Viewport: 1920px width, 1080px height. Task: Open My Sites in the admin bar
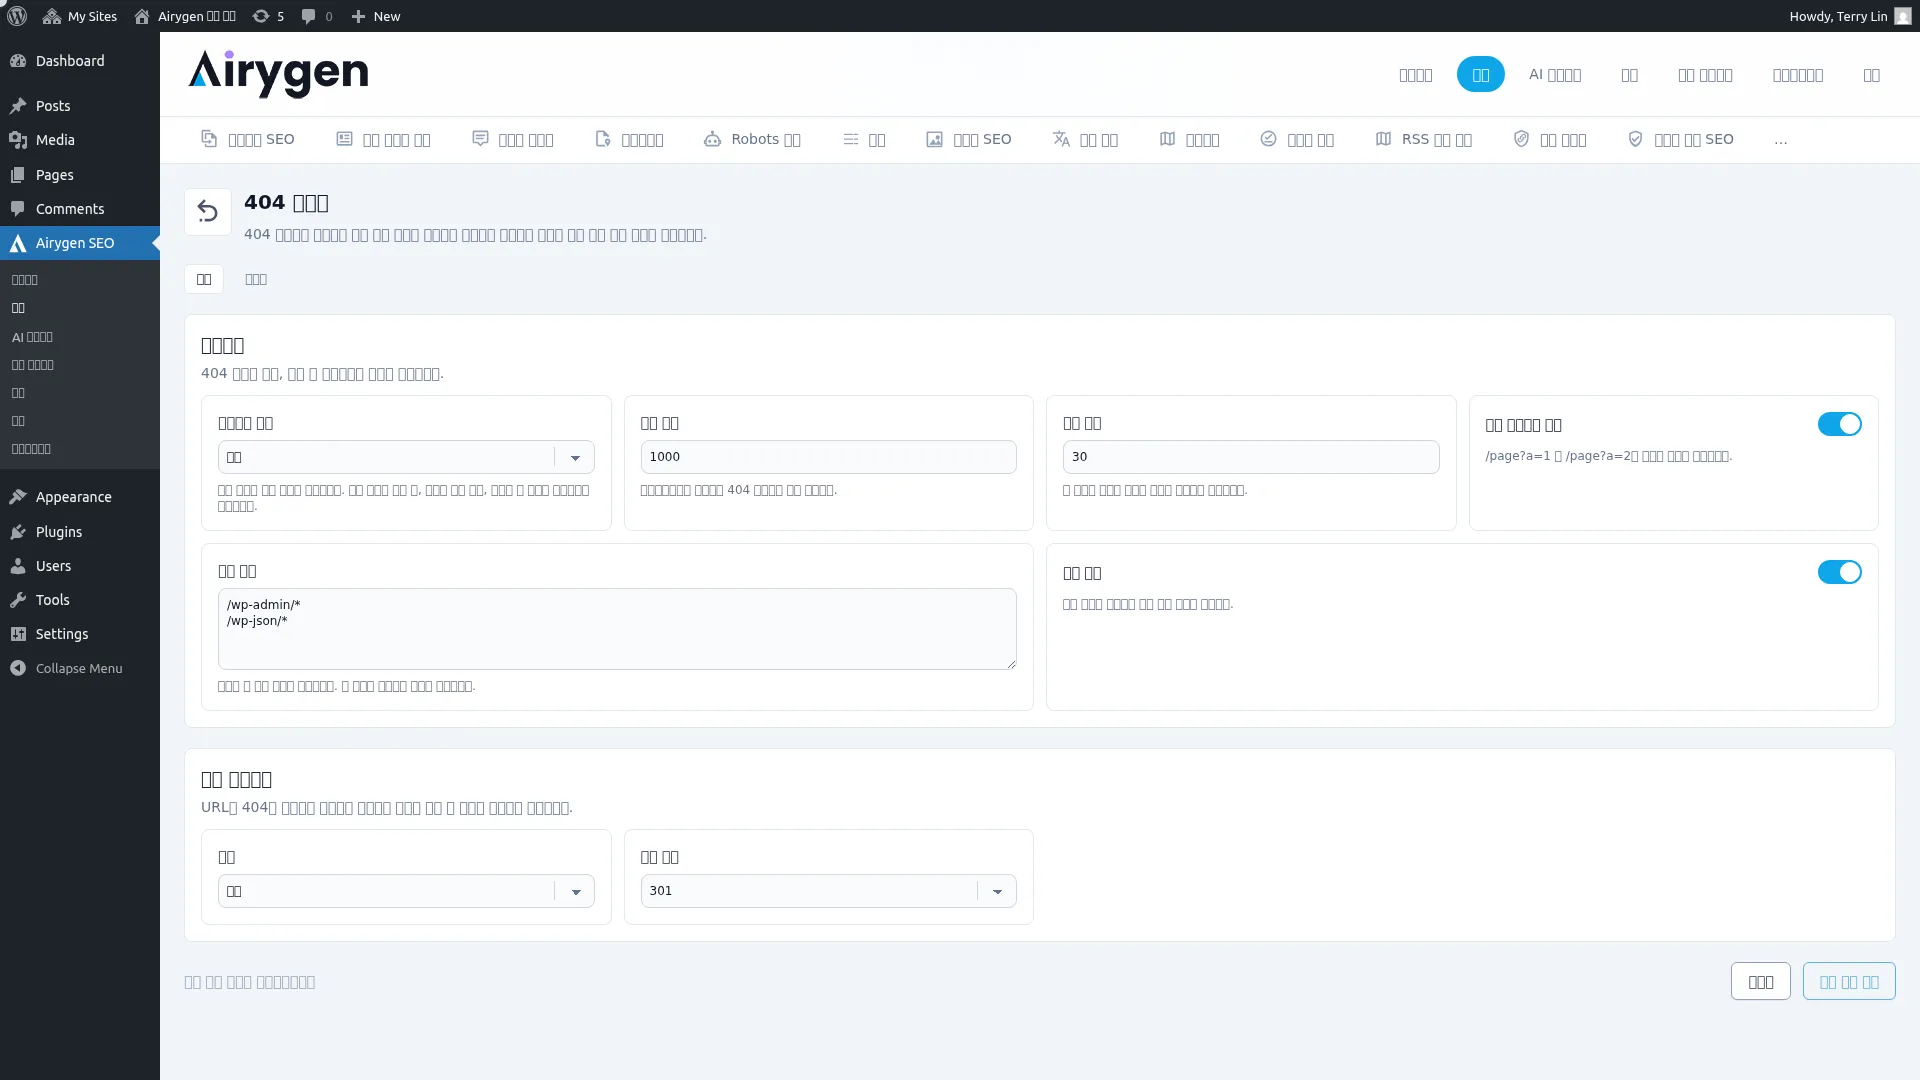80,16
